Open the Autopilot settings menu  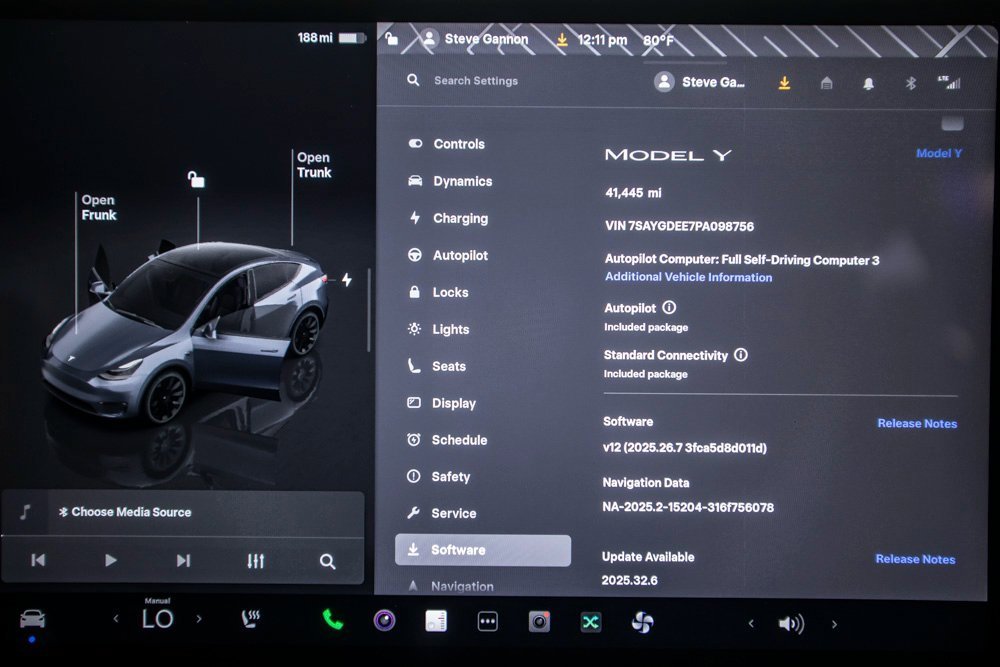pyautogui.click(x=459, y=255)
